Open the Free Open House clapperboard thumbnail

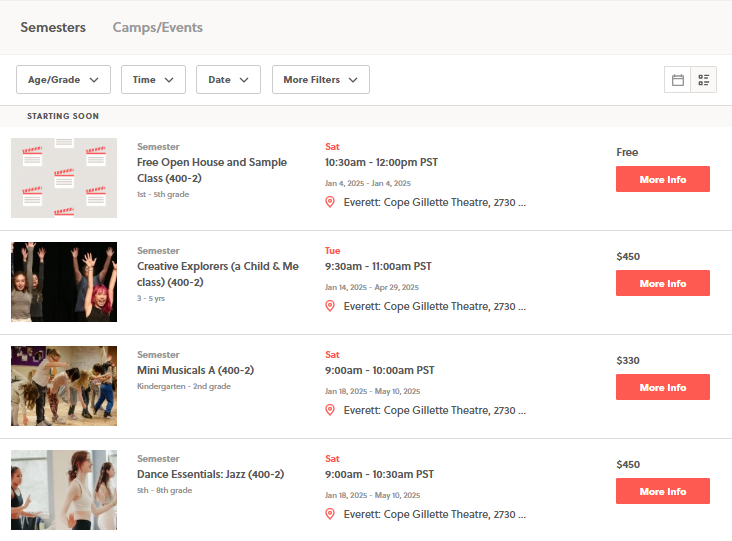click(x=64, y=178)
